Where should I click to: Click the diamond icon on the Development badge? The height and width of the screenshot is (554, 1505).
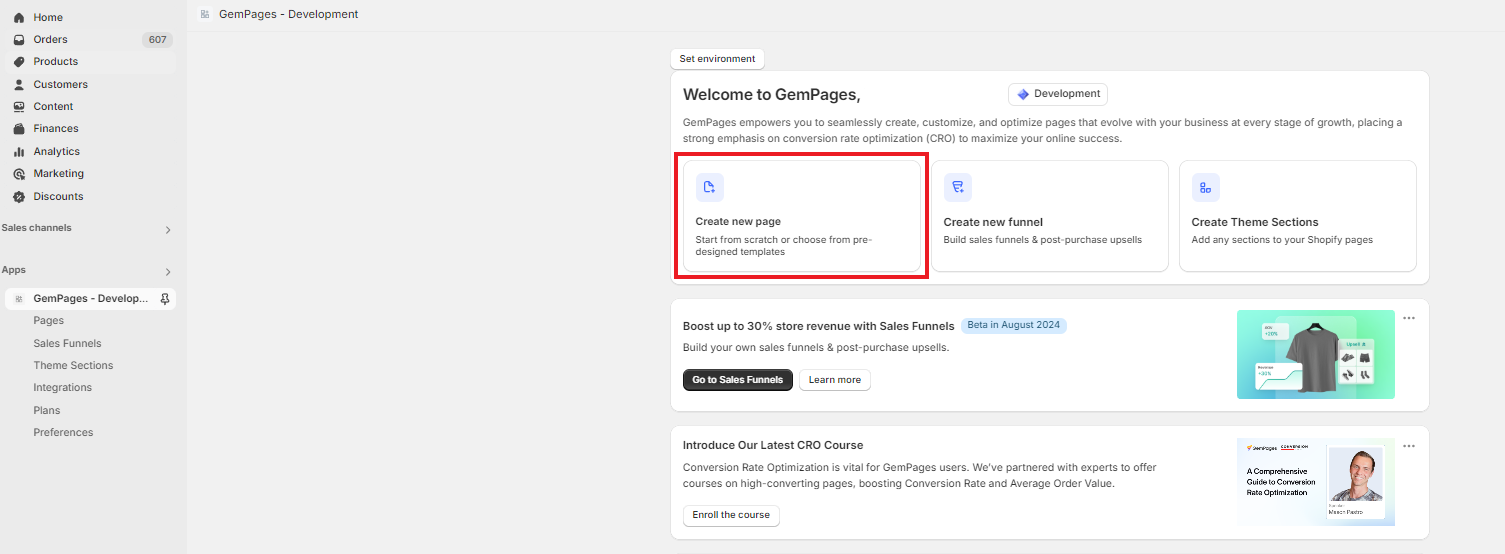[x=1023, y=94]
